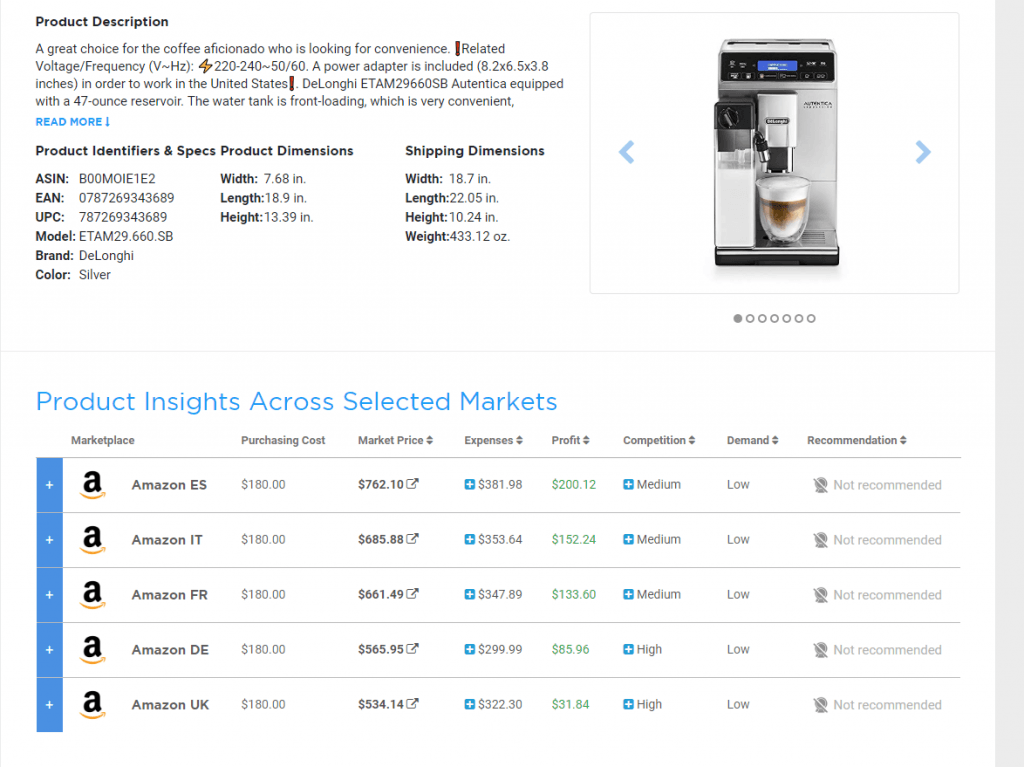The image size is (1024, 767).
Task: Sort table by Recommendation
Action: coord(856,440)
